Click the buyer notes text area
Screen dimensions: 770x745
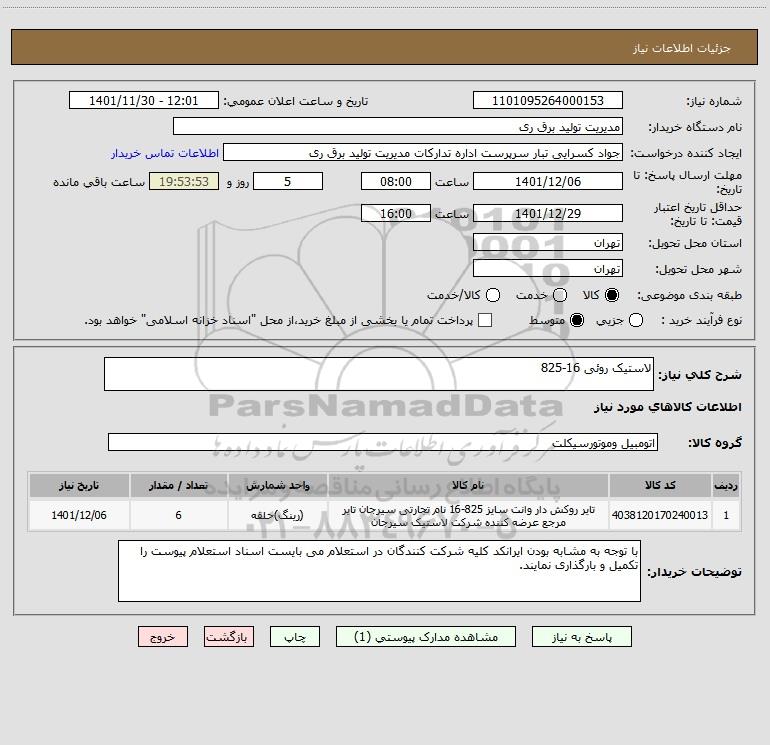point(380,571)
